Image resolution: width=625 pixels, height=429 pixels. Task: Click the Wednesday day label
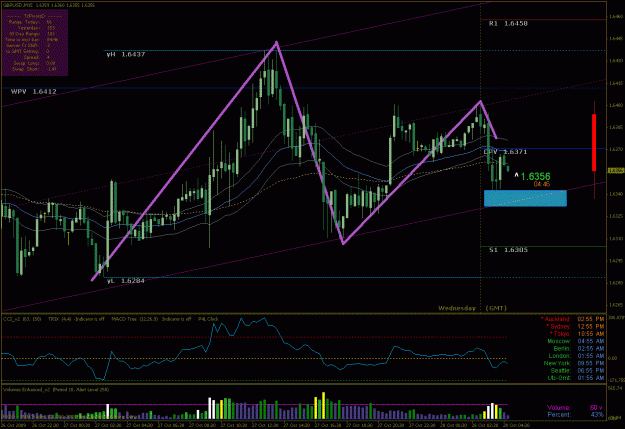click(457, 308)
